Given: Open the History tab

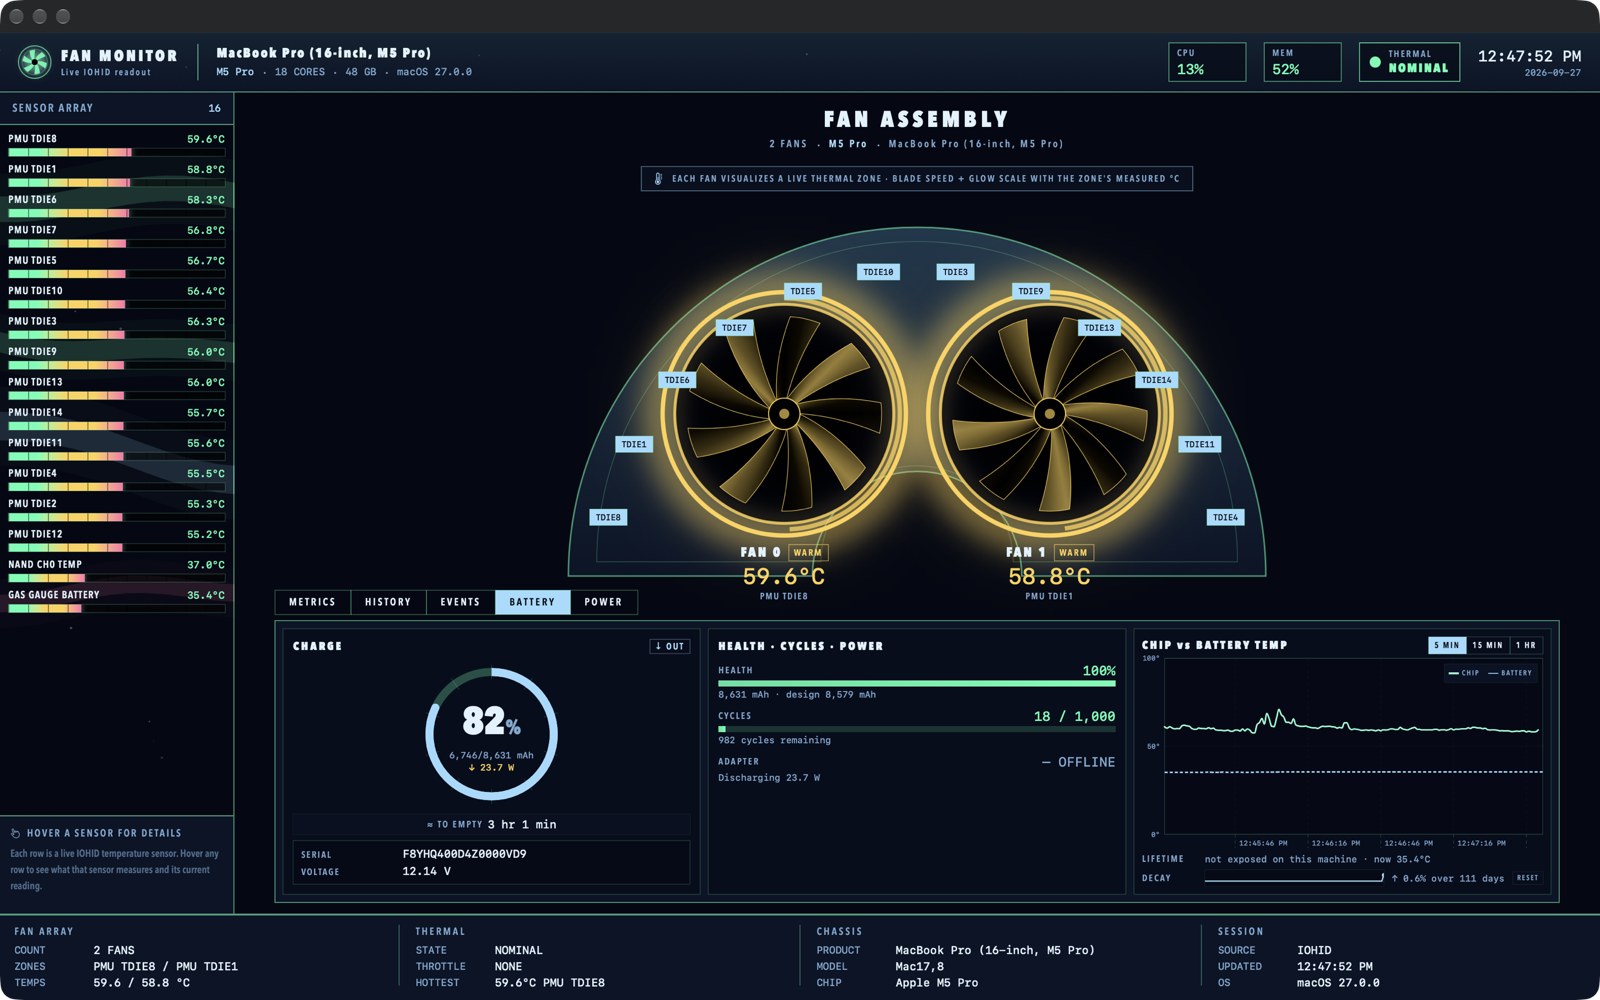Looking at the screenshot, I should (x=388, y=602).
